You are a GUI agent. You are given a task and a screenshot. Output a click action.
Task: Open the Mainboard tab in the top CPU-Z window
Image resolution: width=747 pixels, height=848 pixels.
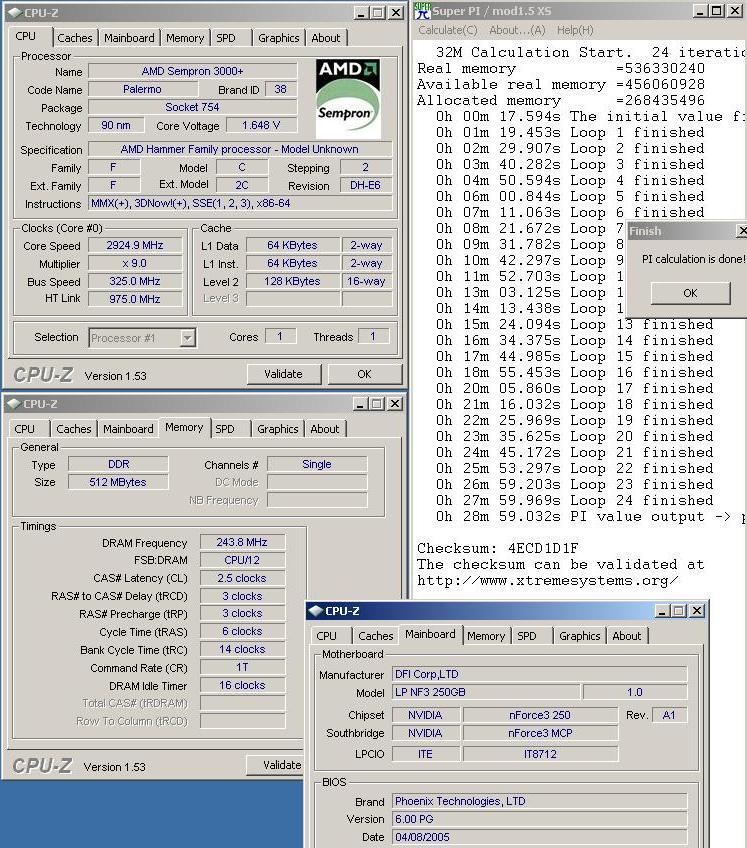point(129,38)
